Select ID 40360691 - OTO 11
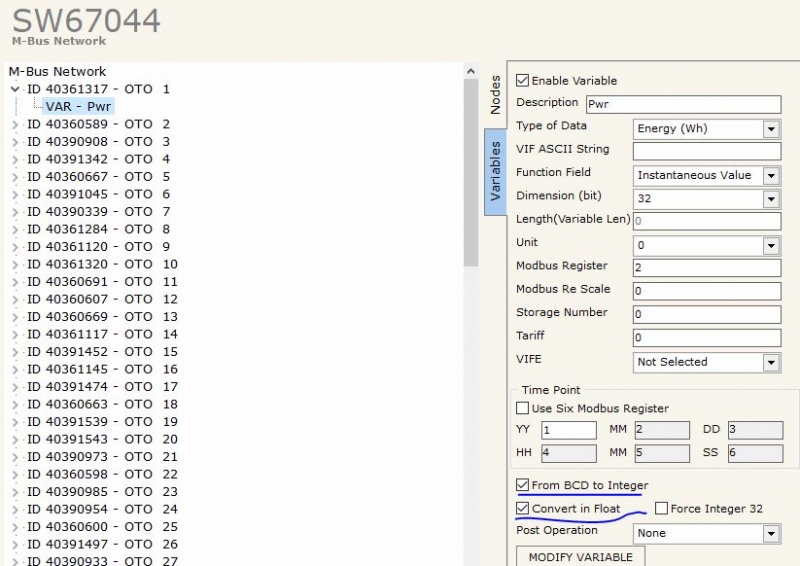The image size is (800, 566). pyautogui.click(x=102, y=282)
